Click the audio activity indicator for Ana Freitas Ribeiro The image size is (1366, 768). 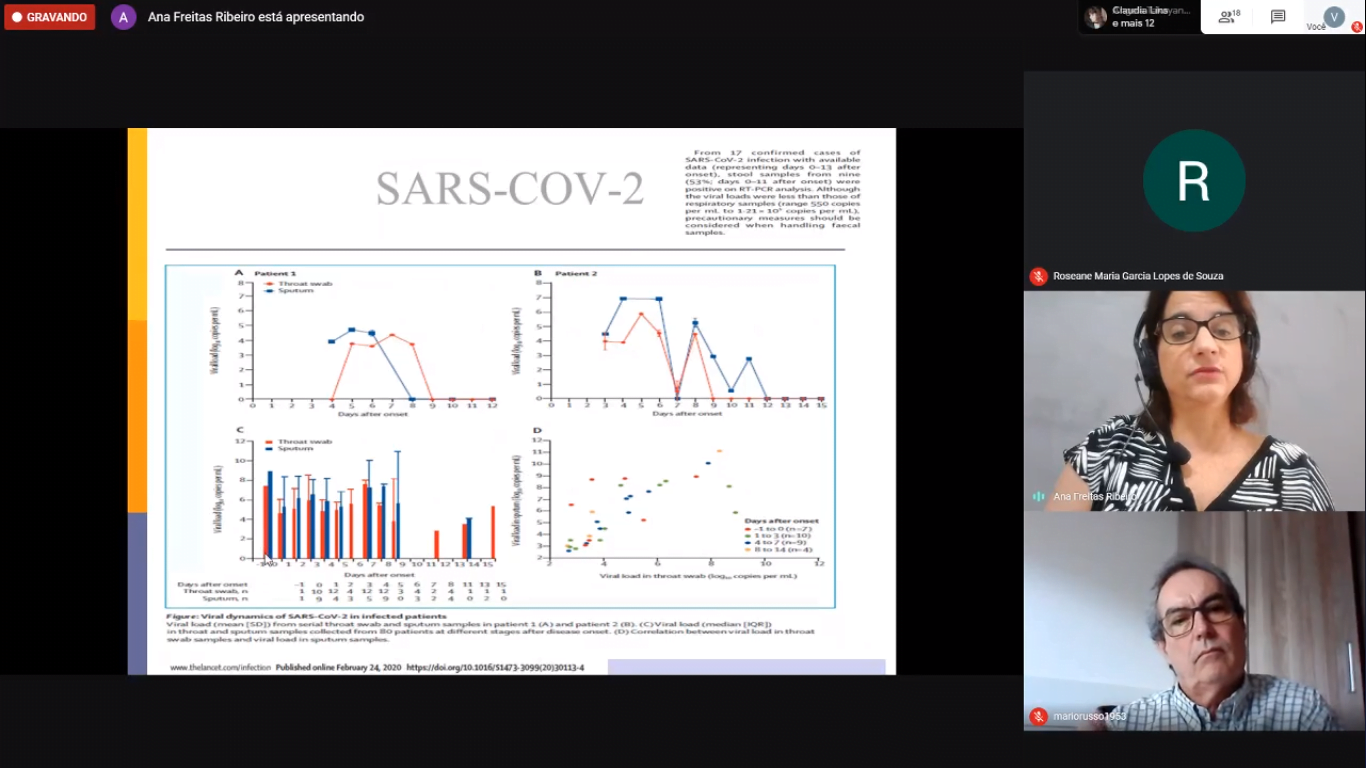[x=1039, y=496]
